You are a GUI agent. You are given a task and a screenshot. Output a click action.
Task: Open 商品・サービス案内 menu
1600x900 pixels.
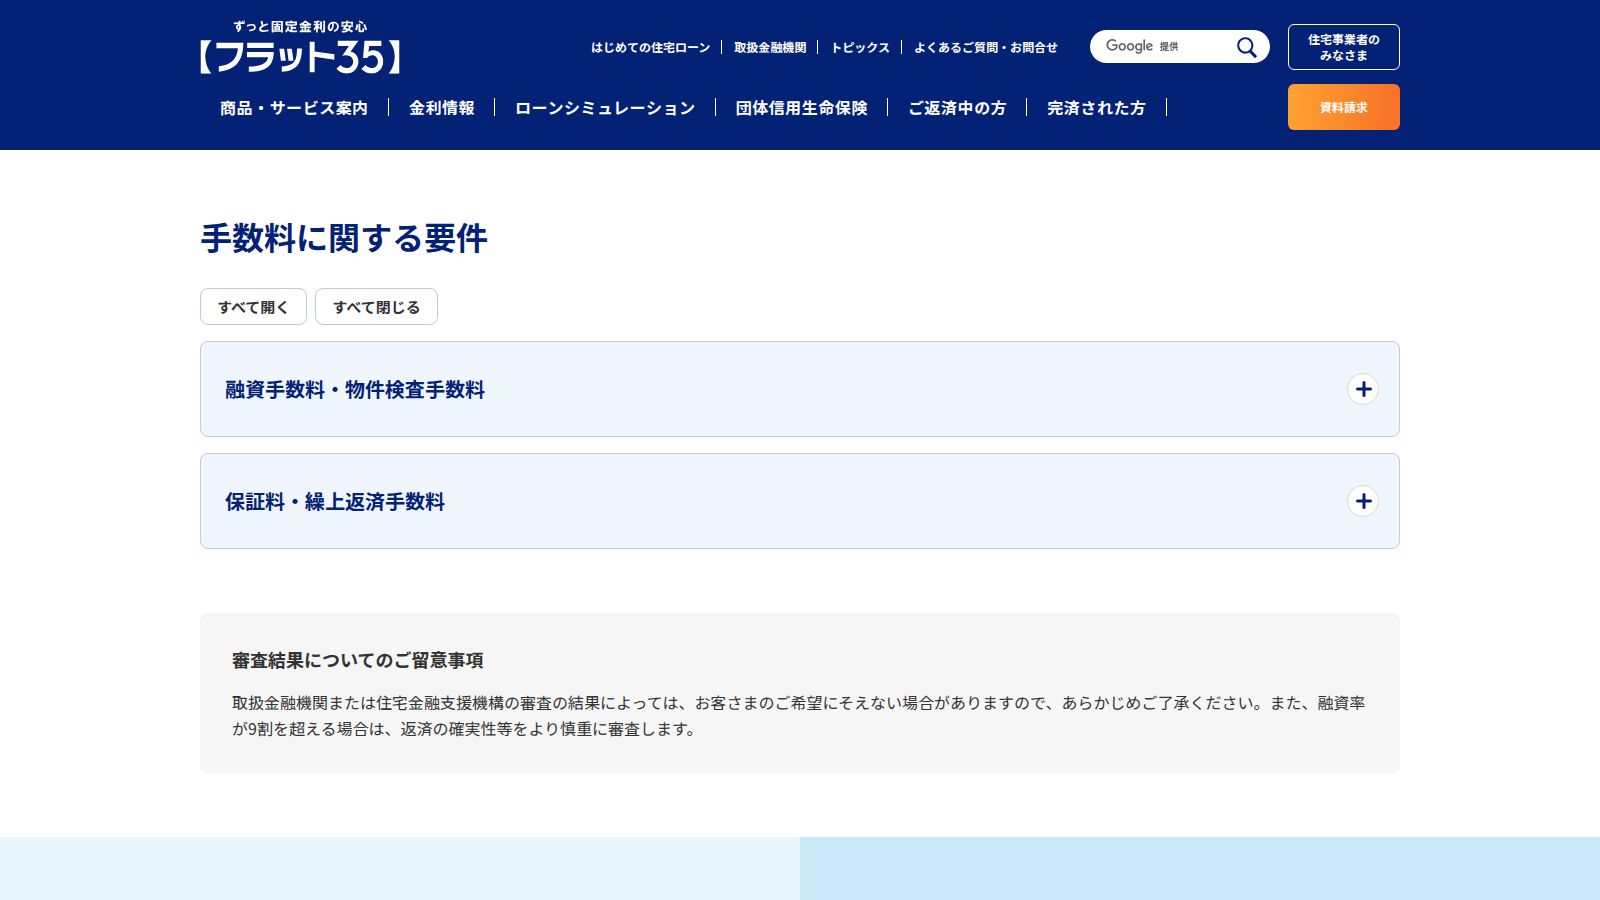tap(294, 108)
